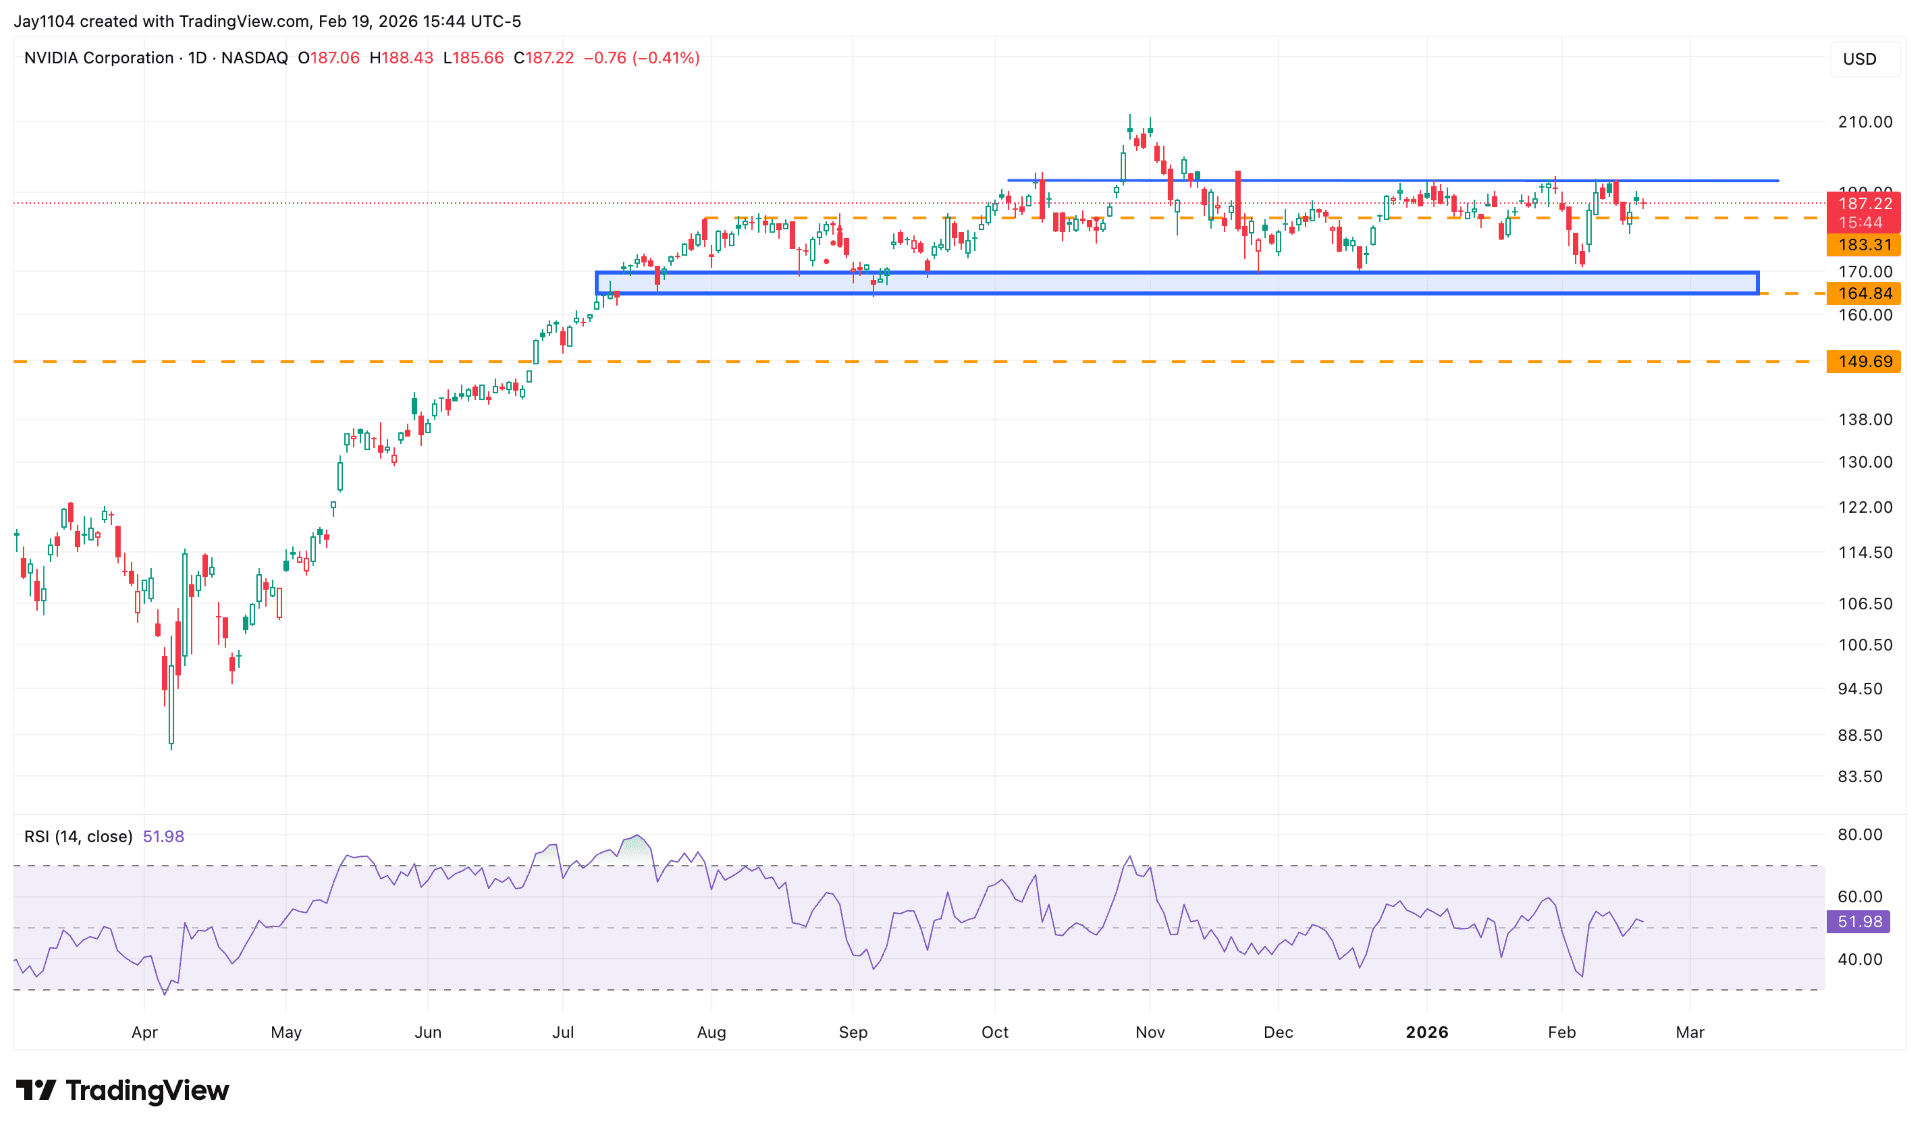
Task: Click the NASDAQ exchange label
Action: (256, 58)
